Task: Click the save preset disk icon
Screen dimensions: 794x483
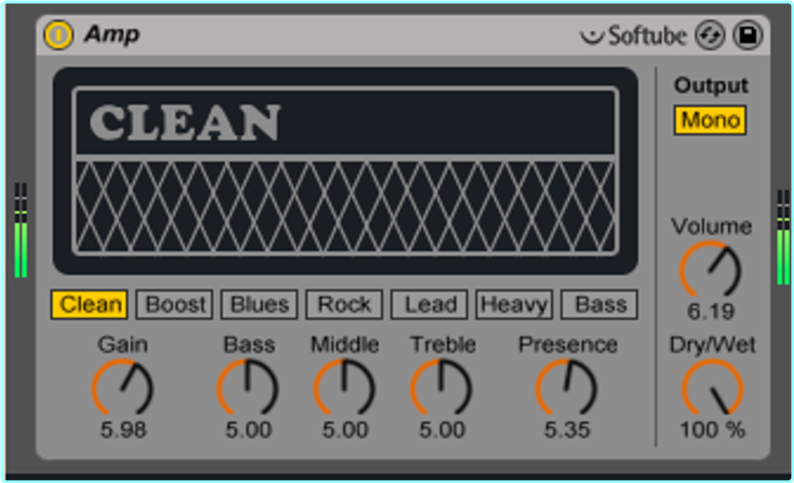Action: coord(748,35)
